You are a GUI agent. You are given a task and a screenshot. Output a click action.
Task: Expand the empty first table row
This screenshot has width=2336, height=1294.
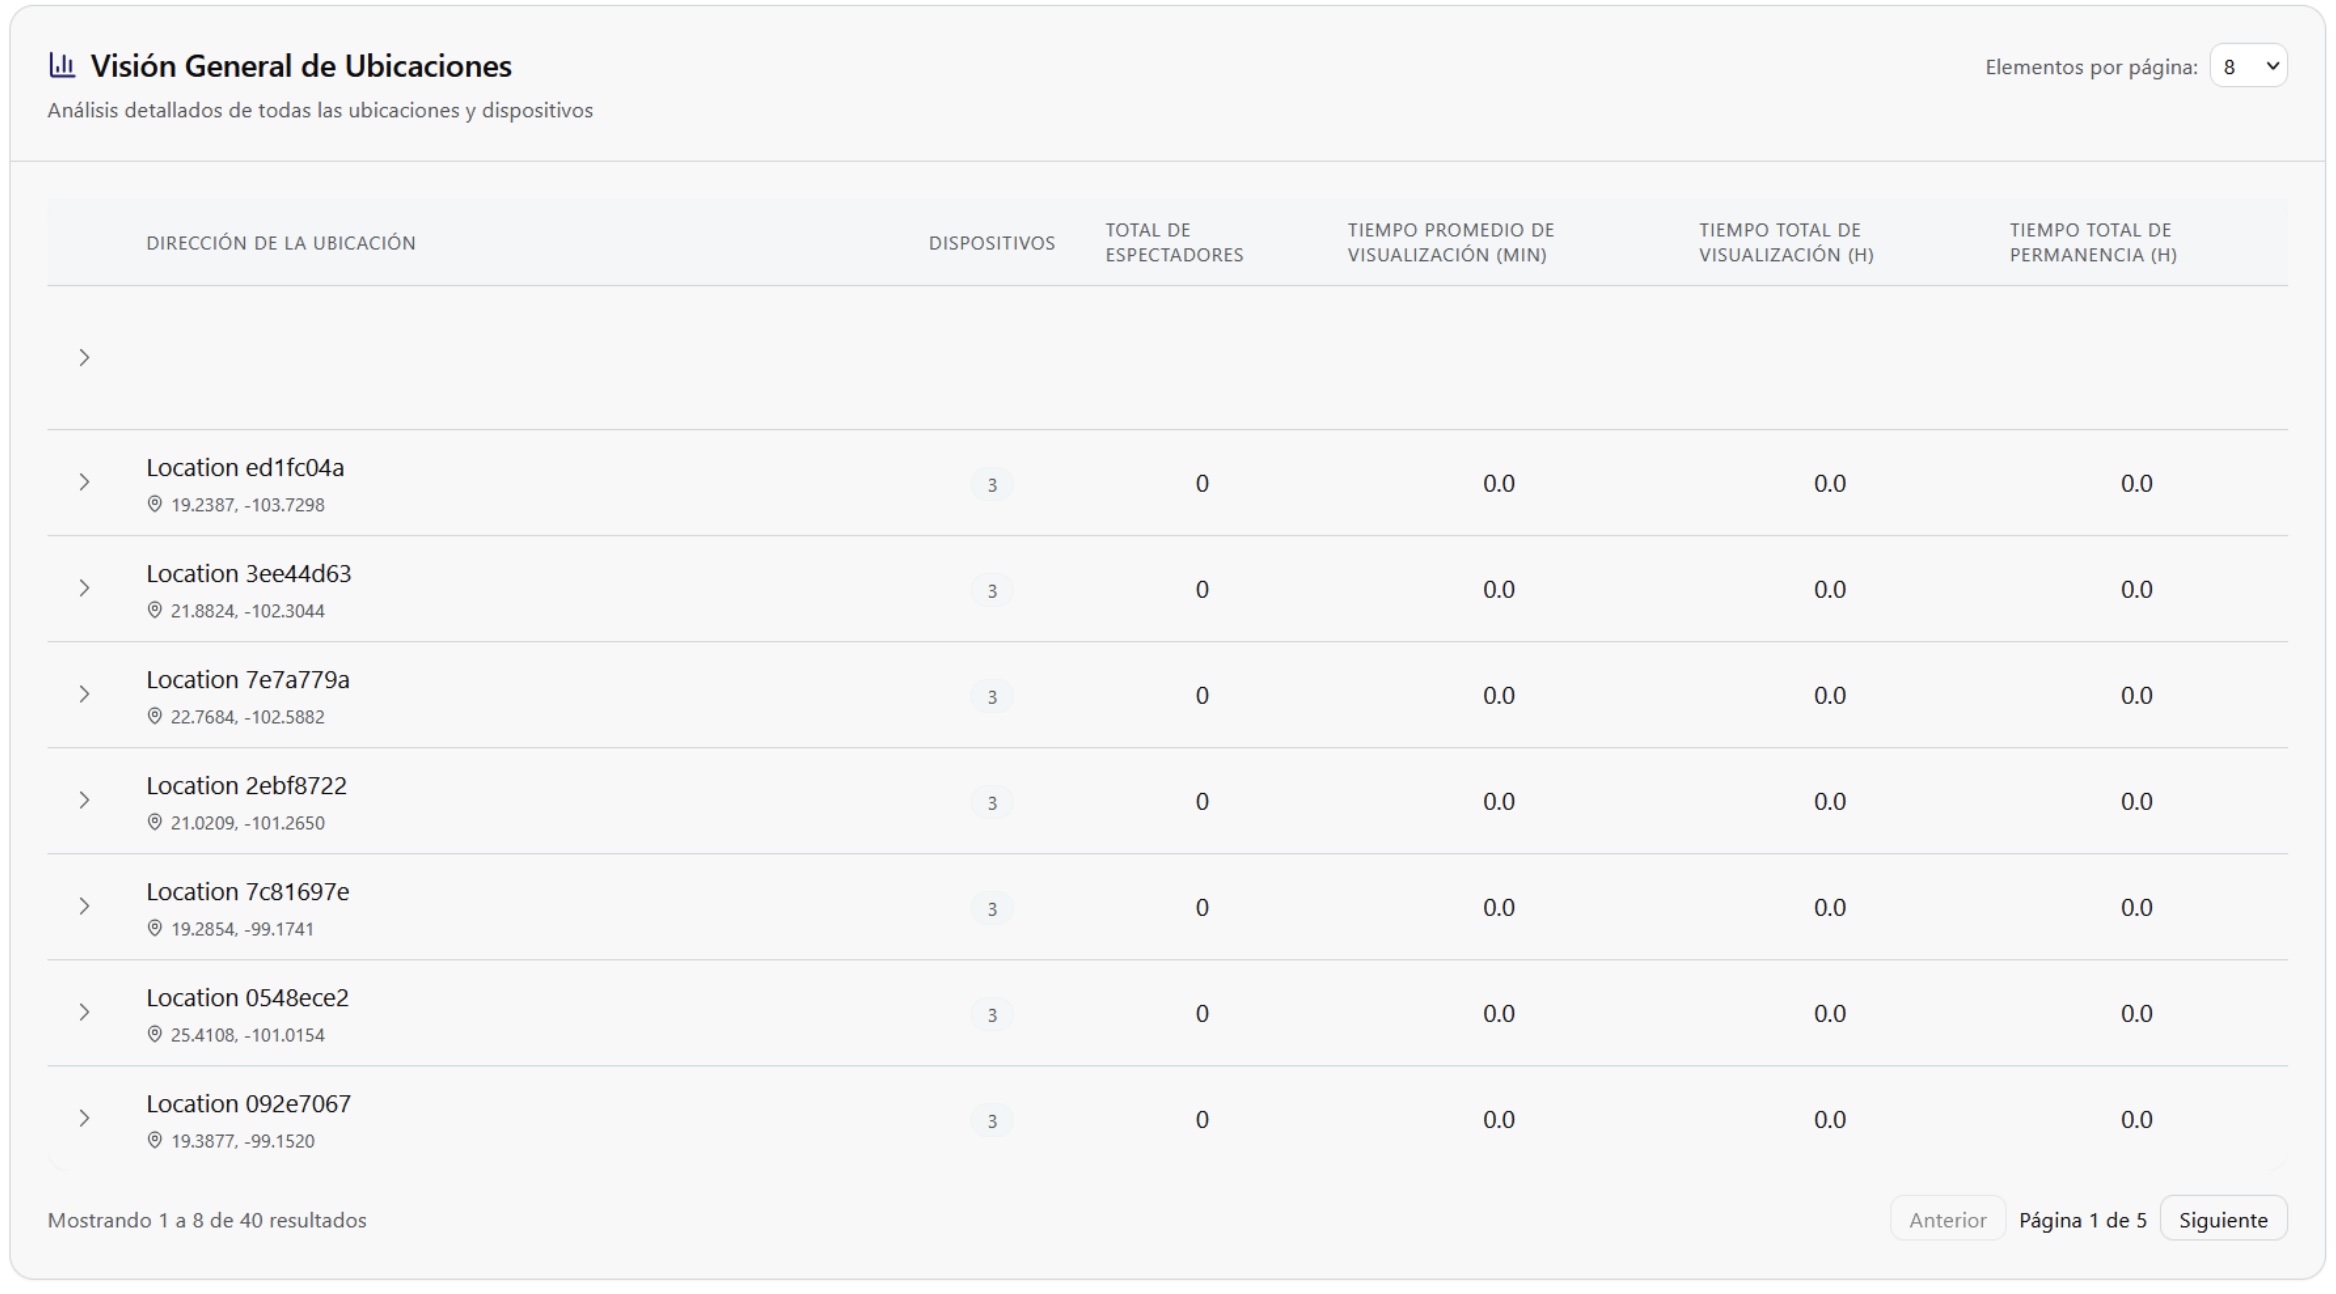point(84,358)
